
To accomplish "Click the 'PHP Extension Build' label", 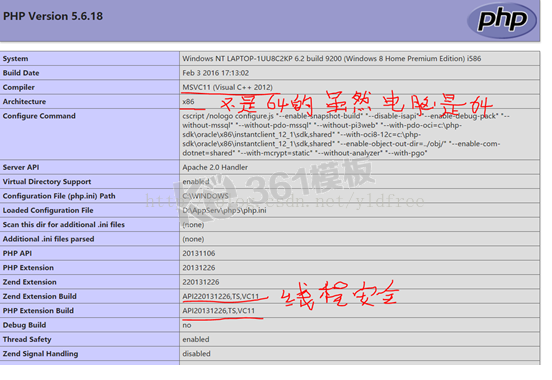I will pyautogui.click(x=38, y=311).
